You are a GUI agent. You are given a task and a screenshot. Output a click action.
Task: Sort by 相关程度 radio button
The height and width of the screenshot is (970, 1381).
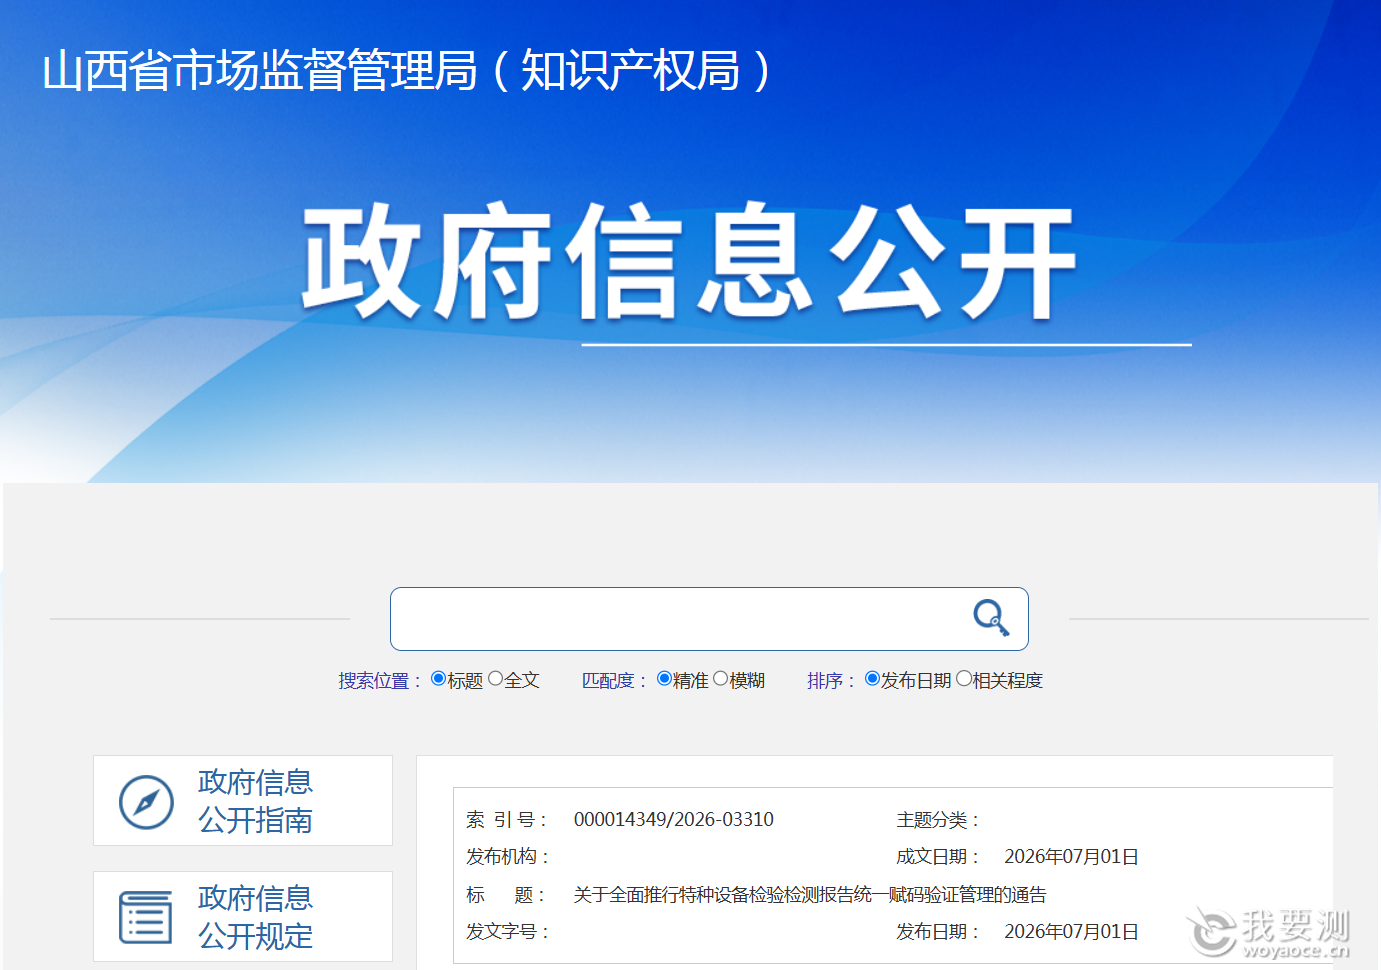pos(964,678)
